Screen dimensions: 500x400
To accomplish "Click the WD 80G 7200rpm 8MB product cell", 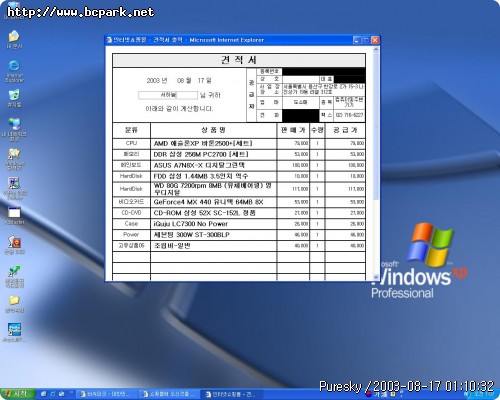I will coord(213,189).
